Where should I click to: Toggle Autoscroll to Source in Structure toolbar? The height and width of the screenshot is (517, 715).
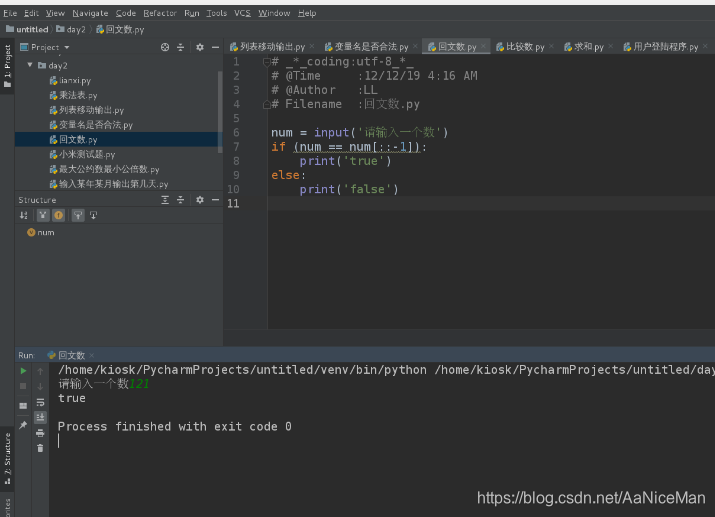[x=78, y=215]
